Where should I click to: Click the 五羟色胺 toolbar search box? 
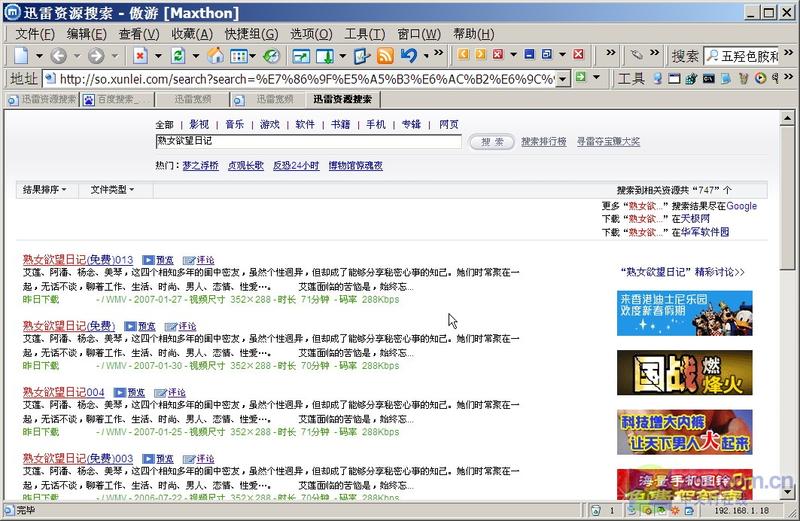[742, 56]
